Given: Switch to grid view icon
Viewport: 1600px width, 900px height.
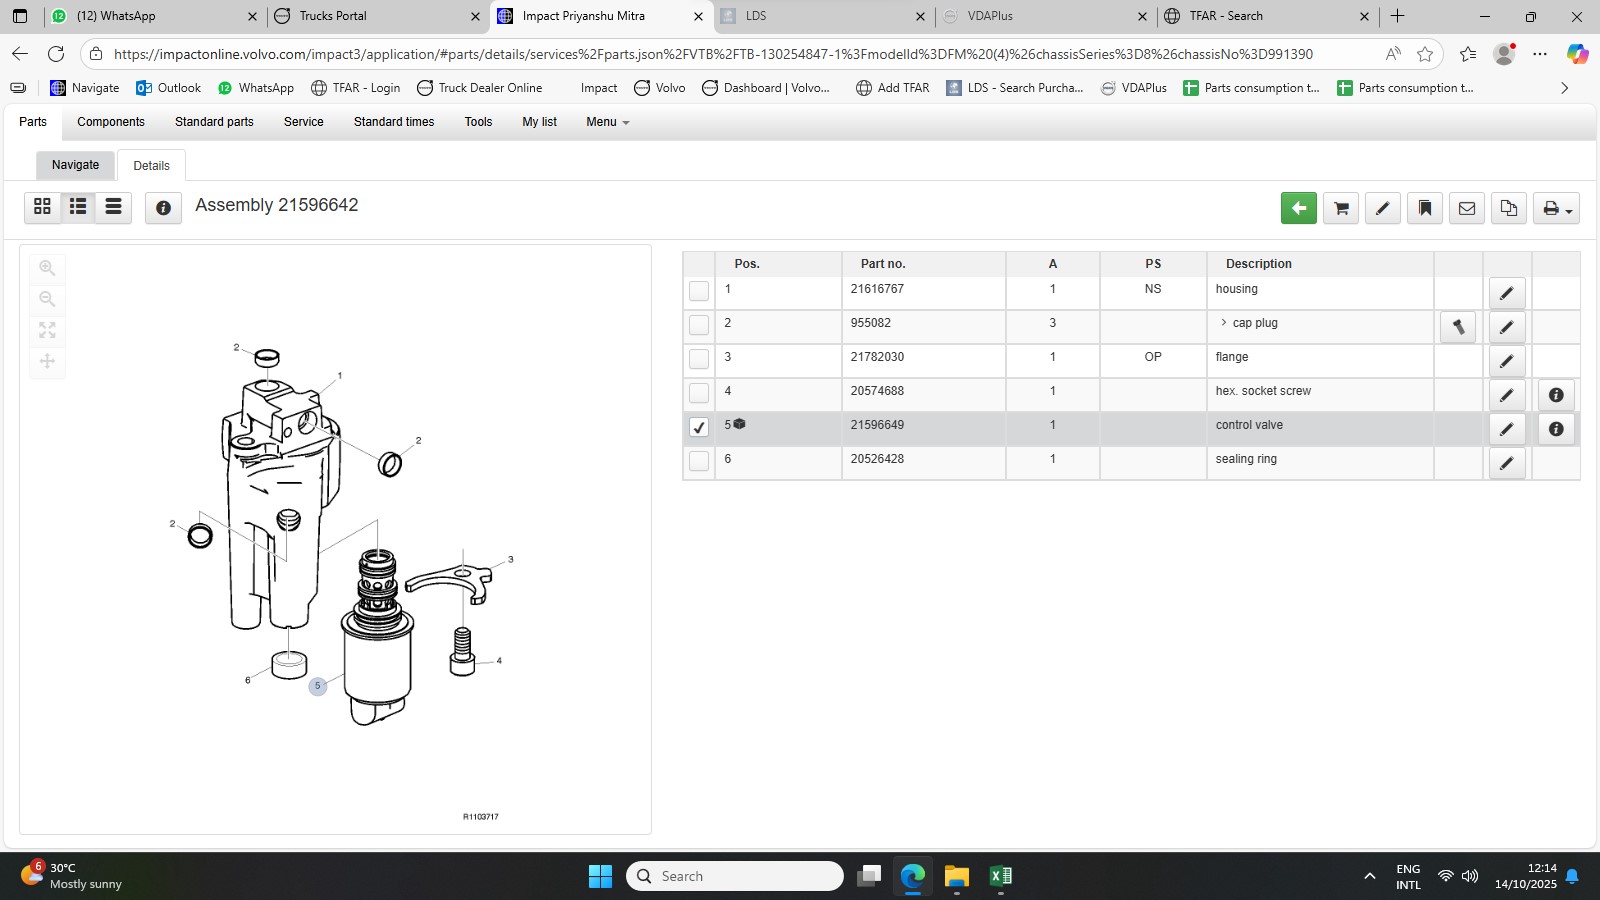Looking at the screenshot, I should (x=42, y=206).
